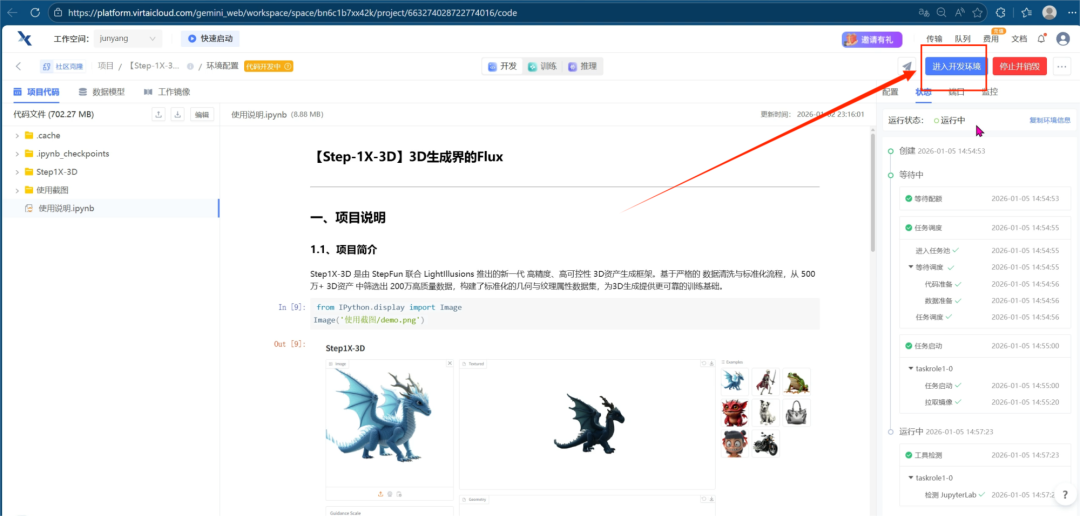This screenshot has height=516, width=1080.
Task: Collapse taskrole1-0 under 工具检测
Action: click(x=911, y=477)
